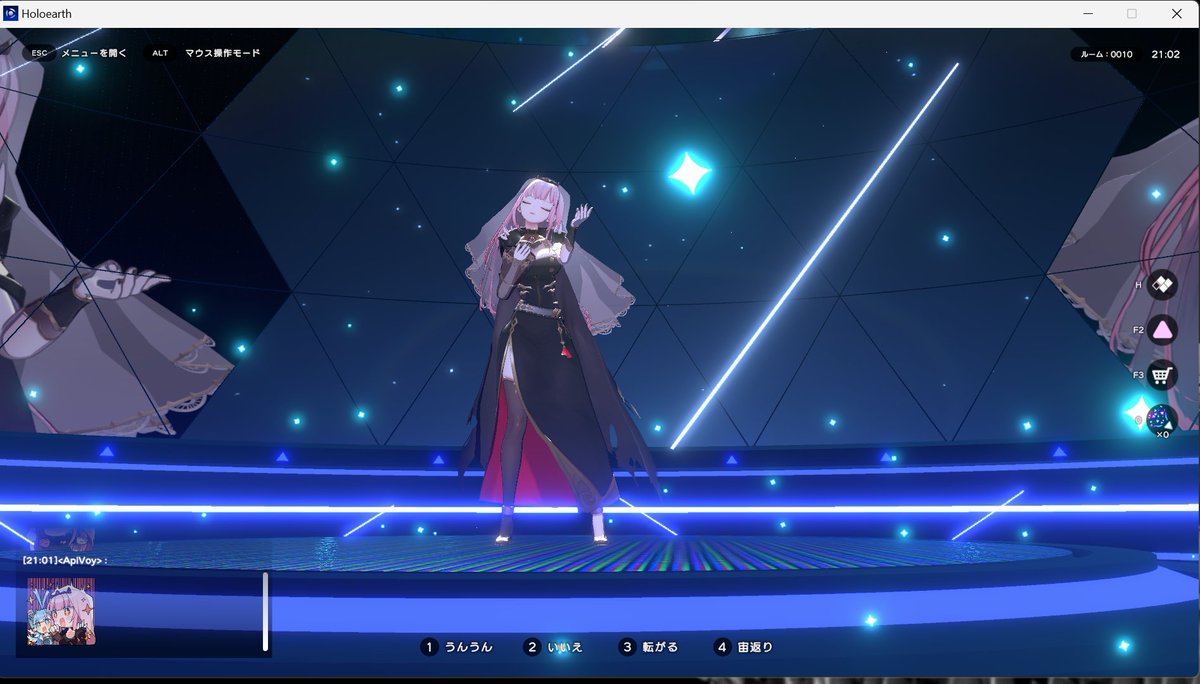
Task: Click the メニューを開く label
Action: coord(94,53)
